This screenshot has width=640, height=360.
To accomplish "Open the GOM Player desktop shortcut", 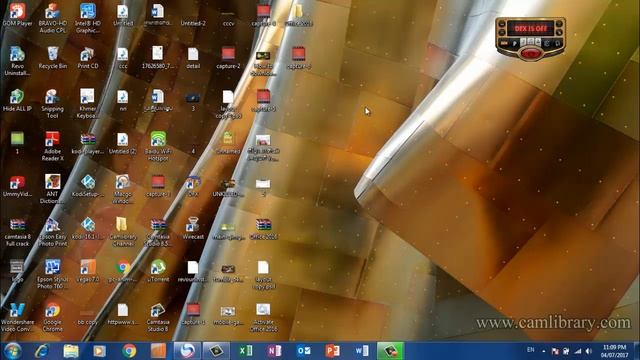I will tap(17, 15).
